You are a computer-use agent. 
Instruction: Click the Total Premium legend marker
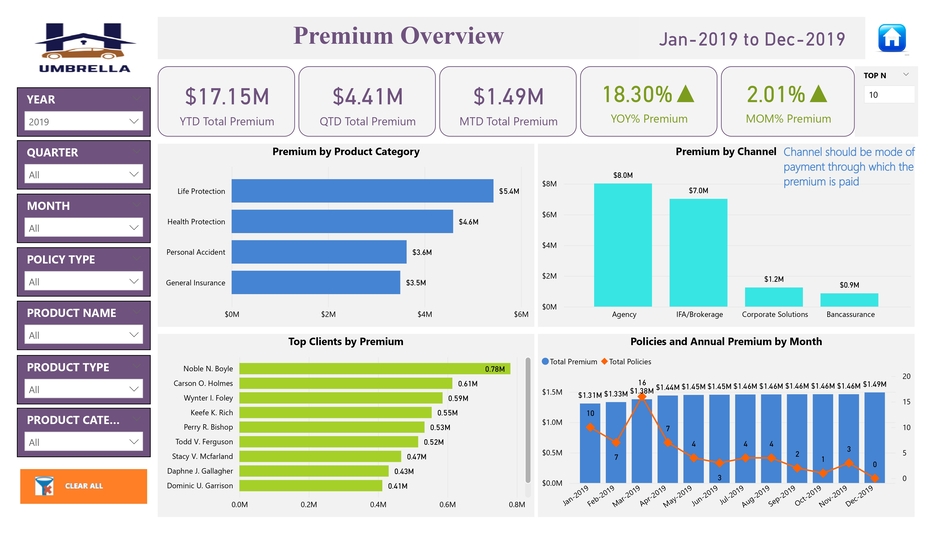point(545,361)
